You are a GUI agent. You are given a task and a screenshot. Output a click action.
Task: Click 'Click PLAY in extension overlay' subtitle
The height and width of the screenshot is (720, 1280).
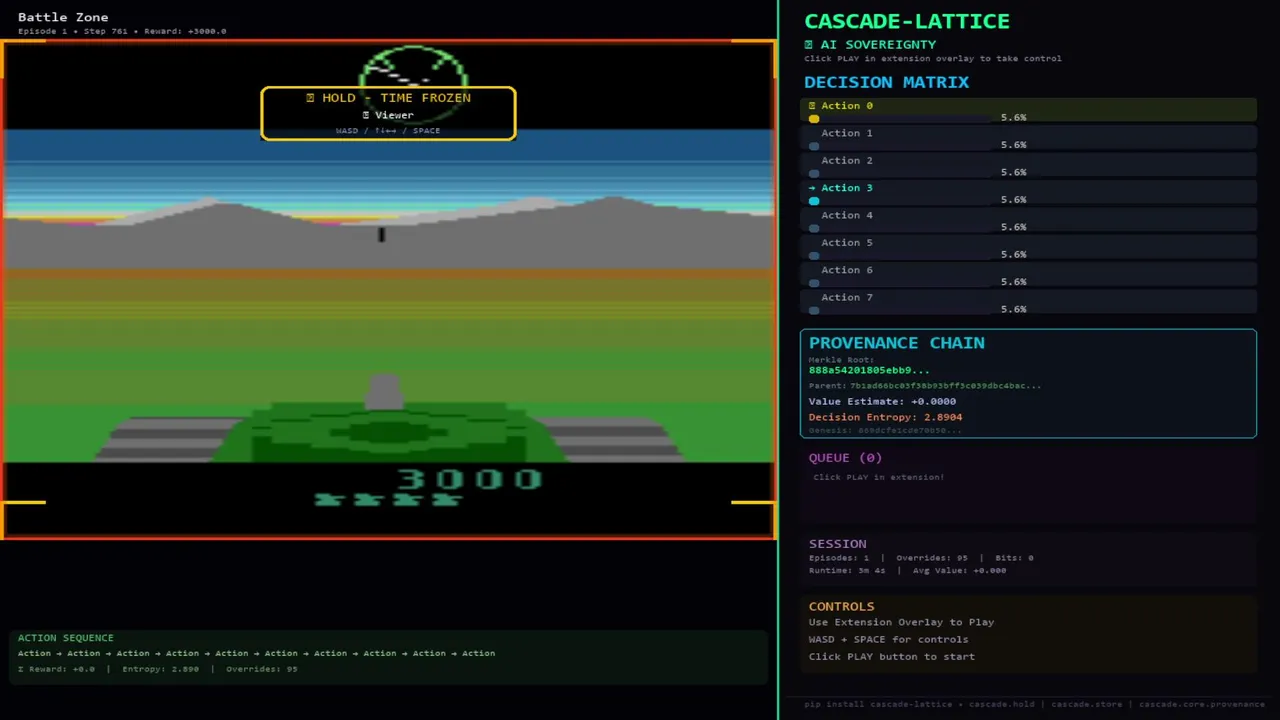coord(933,59)
